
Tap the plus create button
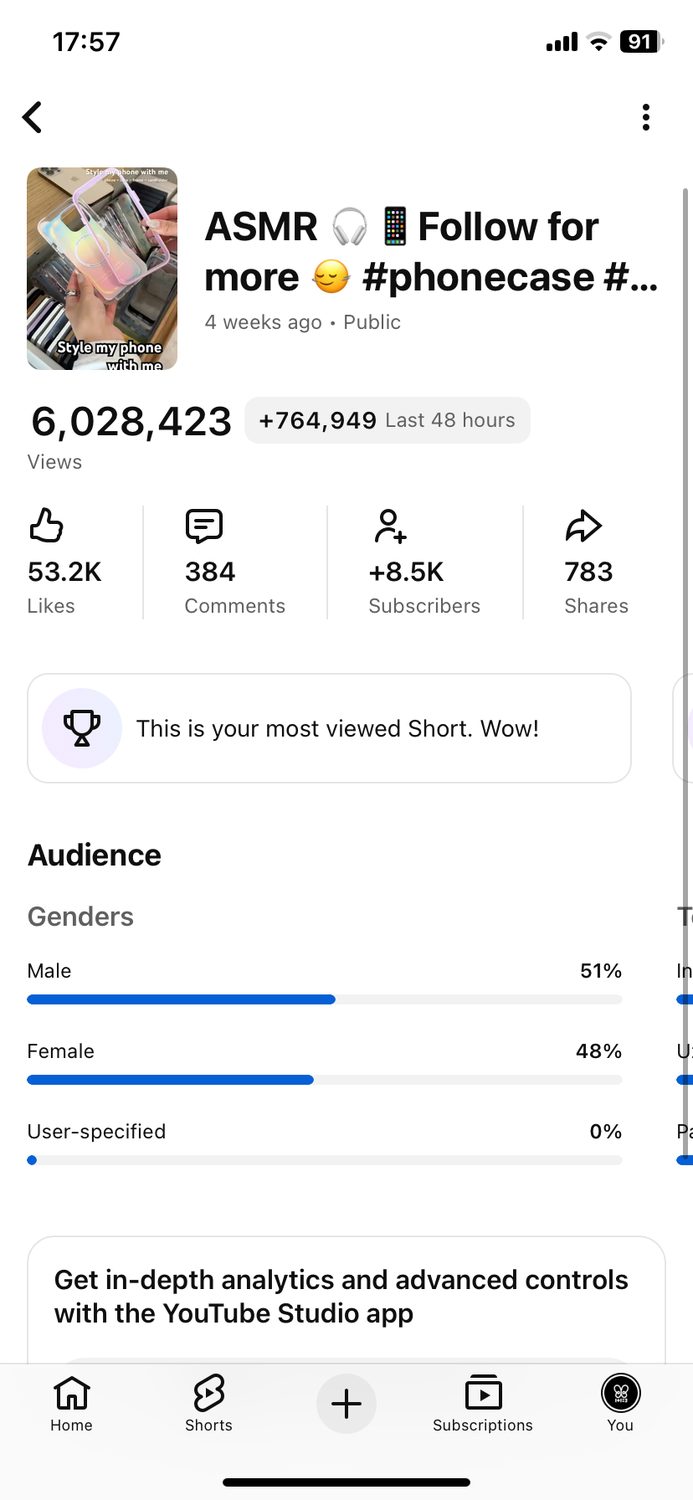[x=346, y=1404]
